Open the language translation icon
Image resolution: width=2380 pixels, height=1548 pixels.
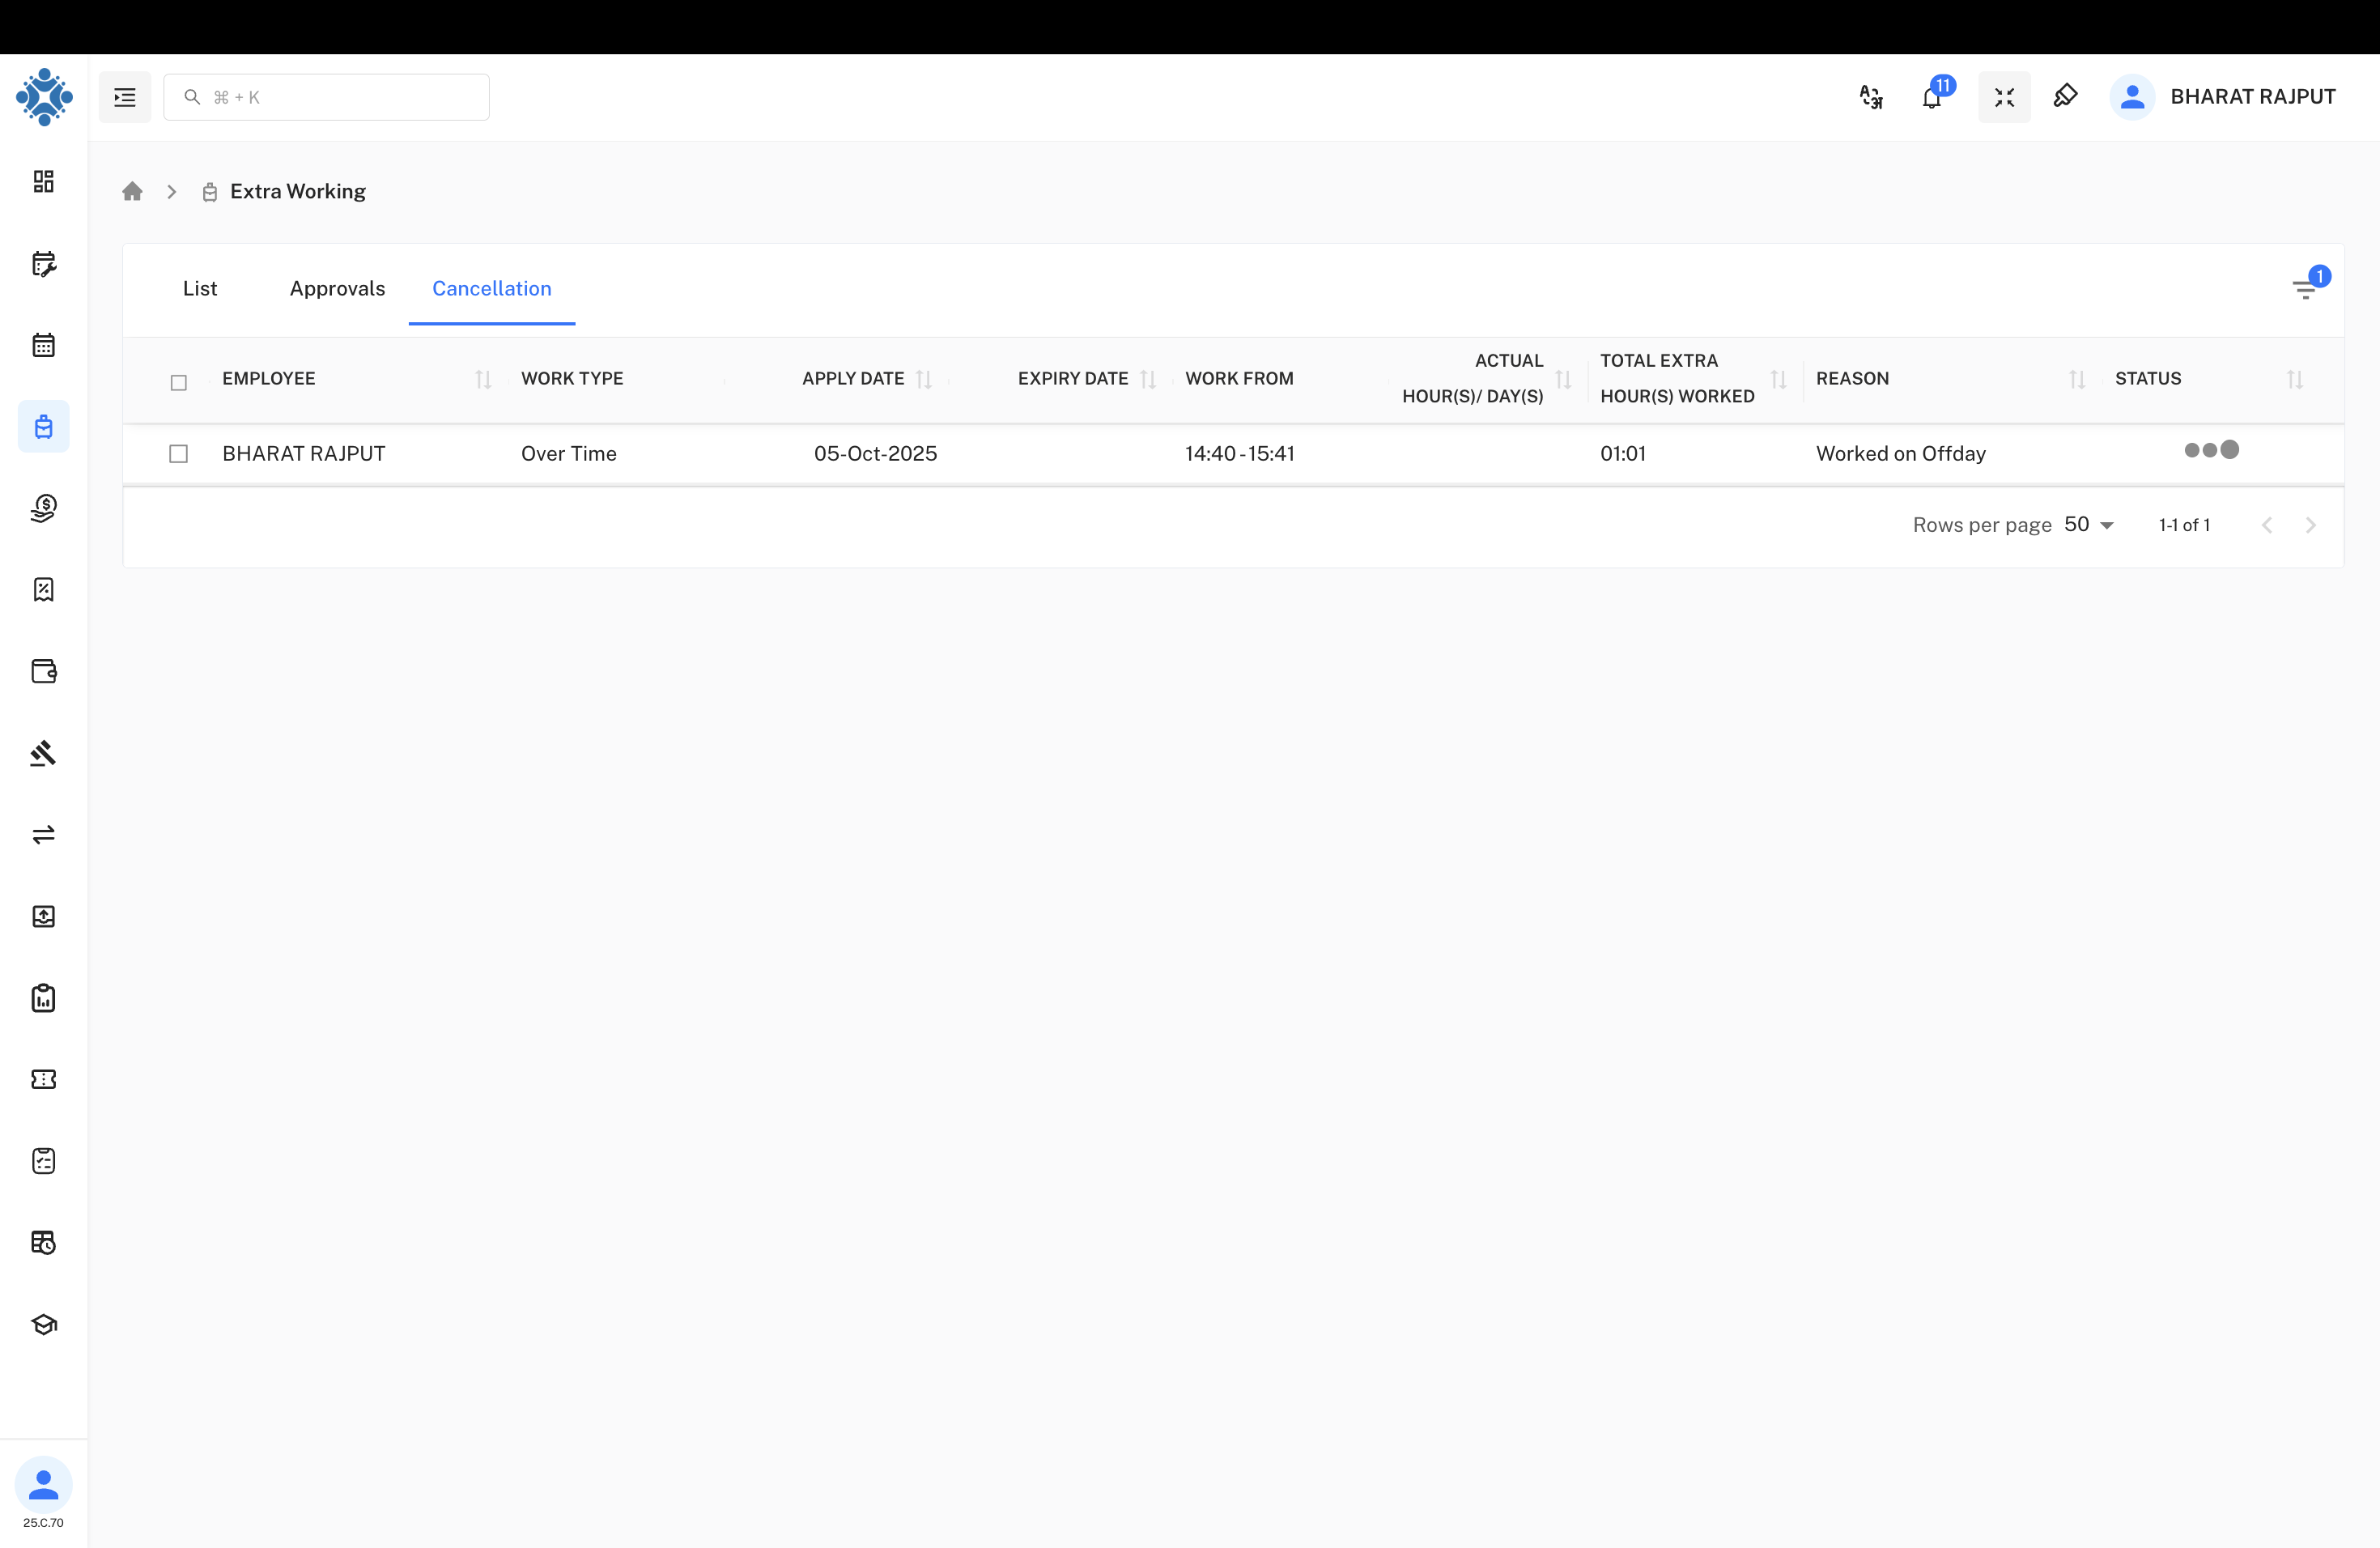[x=1870, y=97]
